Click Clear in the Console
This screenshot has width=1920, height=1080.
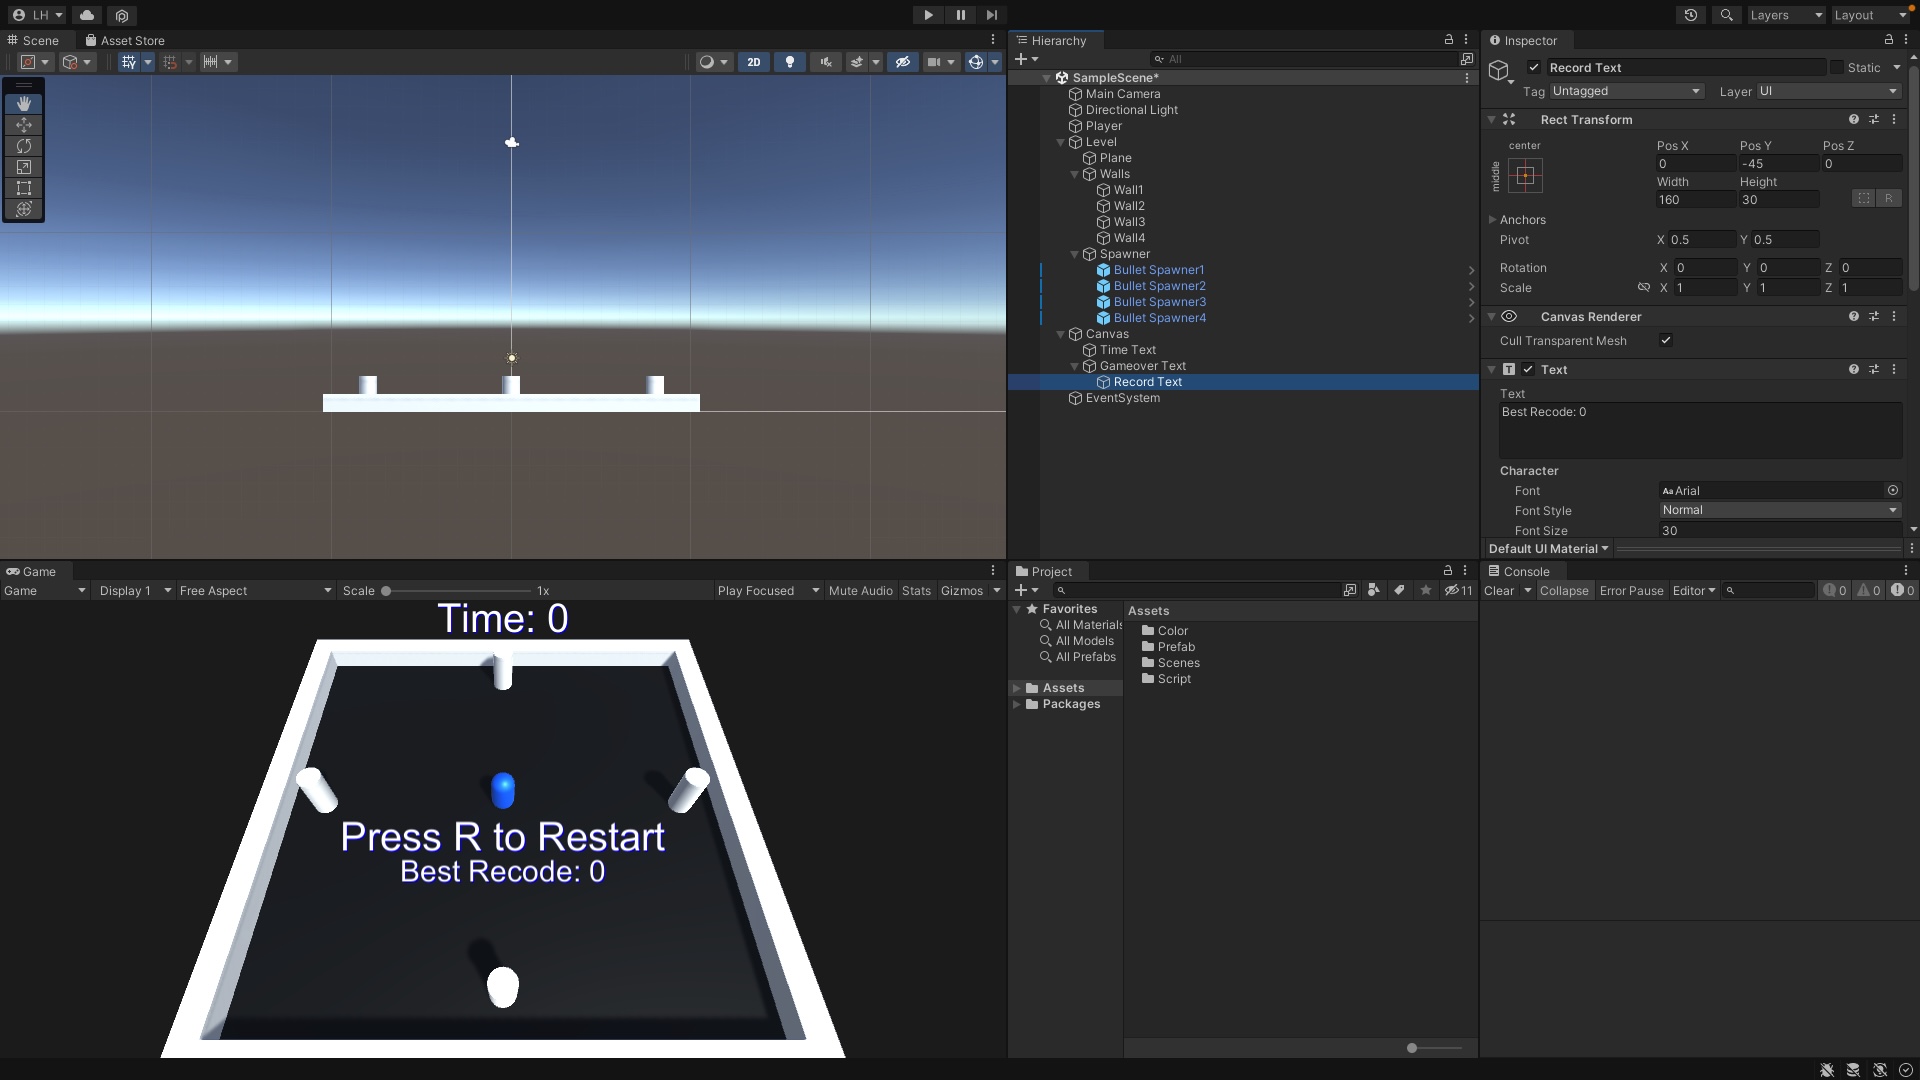pos(1499,591)
